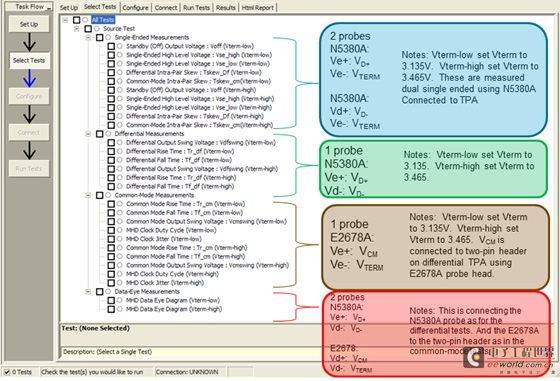
Task: Open the Configure tab
Action: pyautogui.click(x=135, y=7)
